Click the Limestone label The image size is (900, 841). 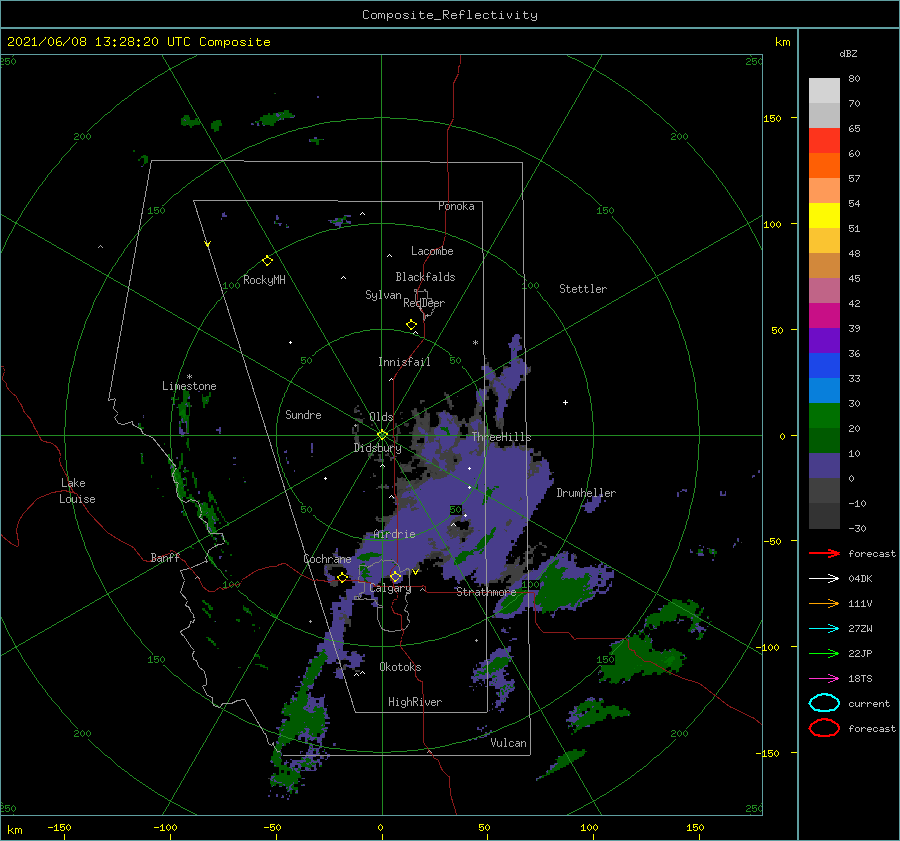click(189, 386)
